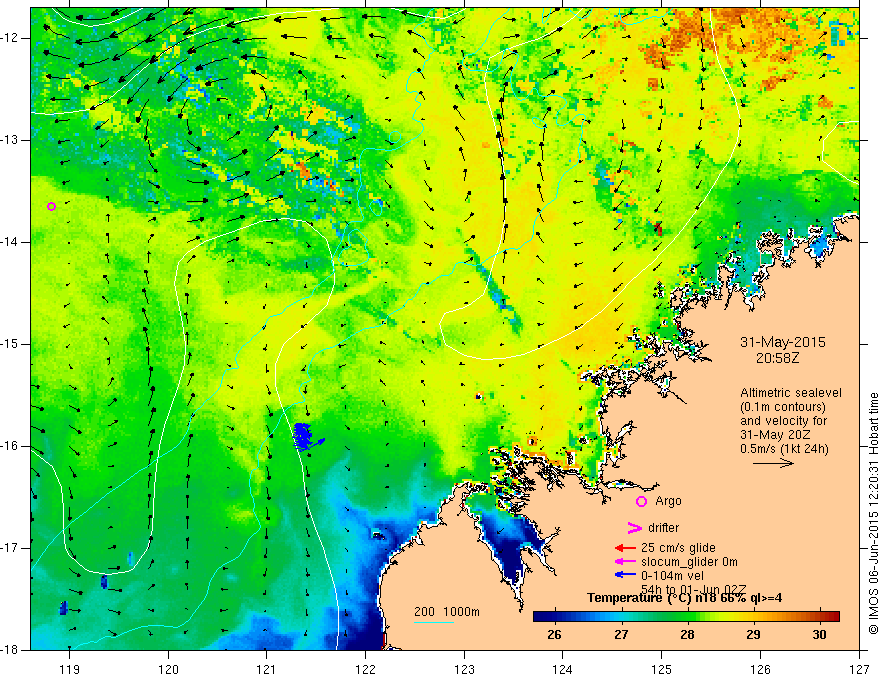This screenshot has width=880, height=680.
Task: Click the latitude axis label '-18'
Action: point(10,650)
